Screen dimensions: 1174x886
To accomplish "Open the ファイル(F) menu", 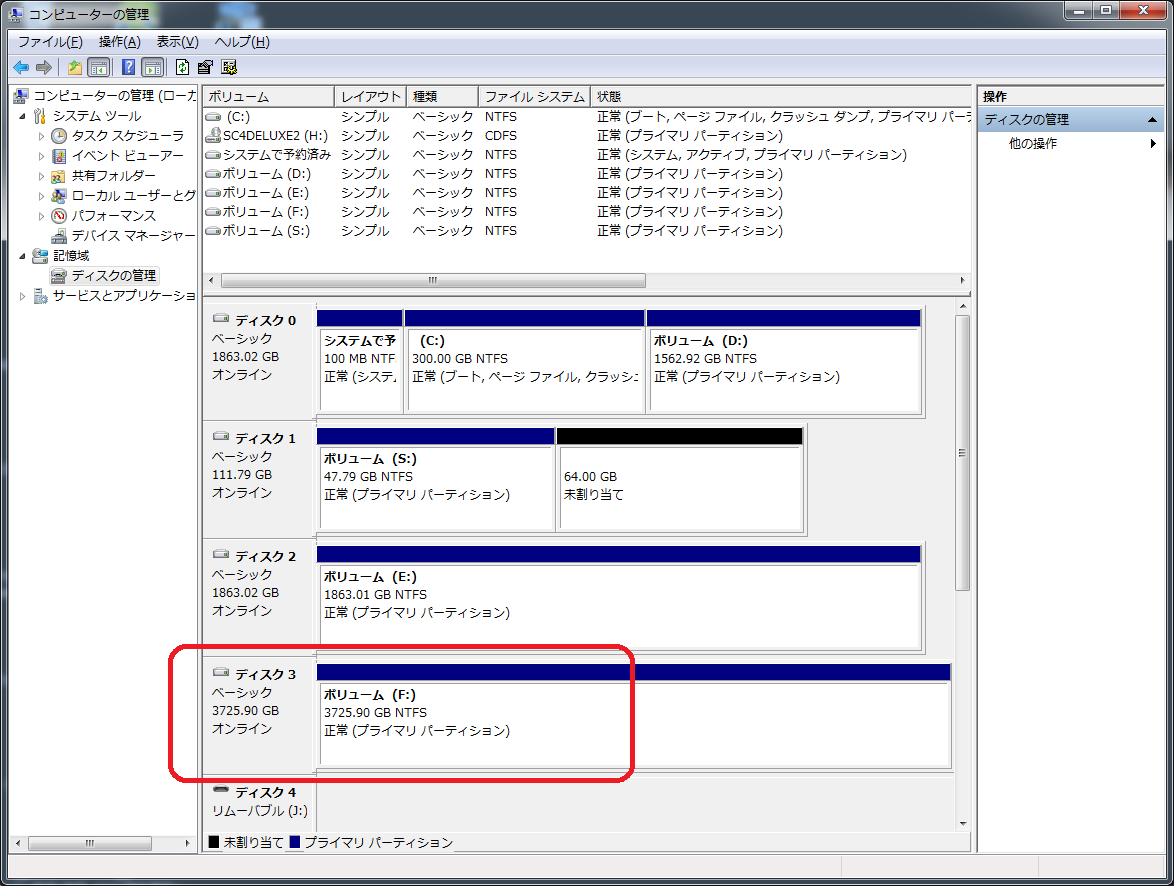I will click(50, 42).
